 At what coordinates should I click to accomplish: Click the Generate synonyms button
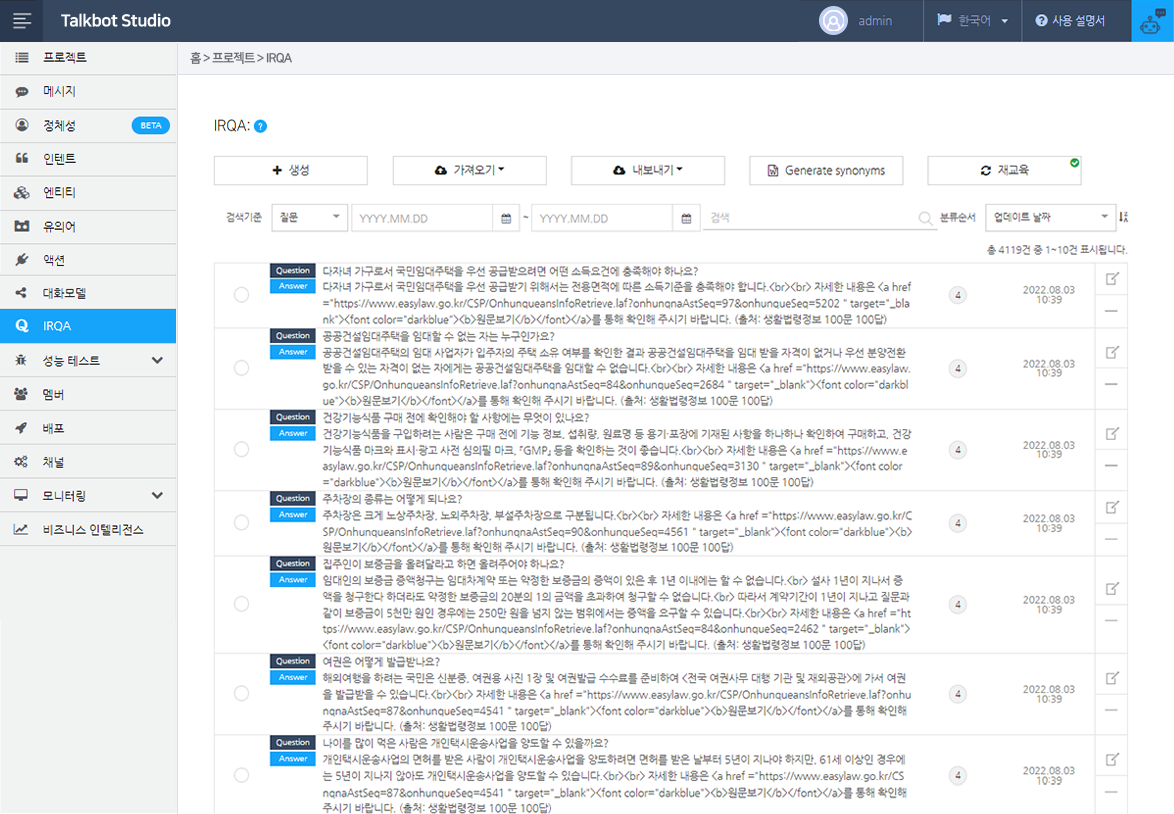[x=826, y=171]
